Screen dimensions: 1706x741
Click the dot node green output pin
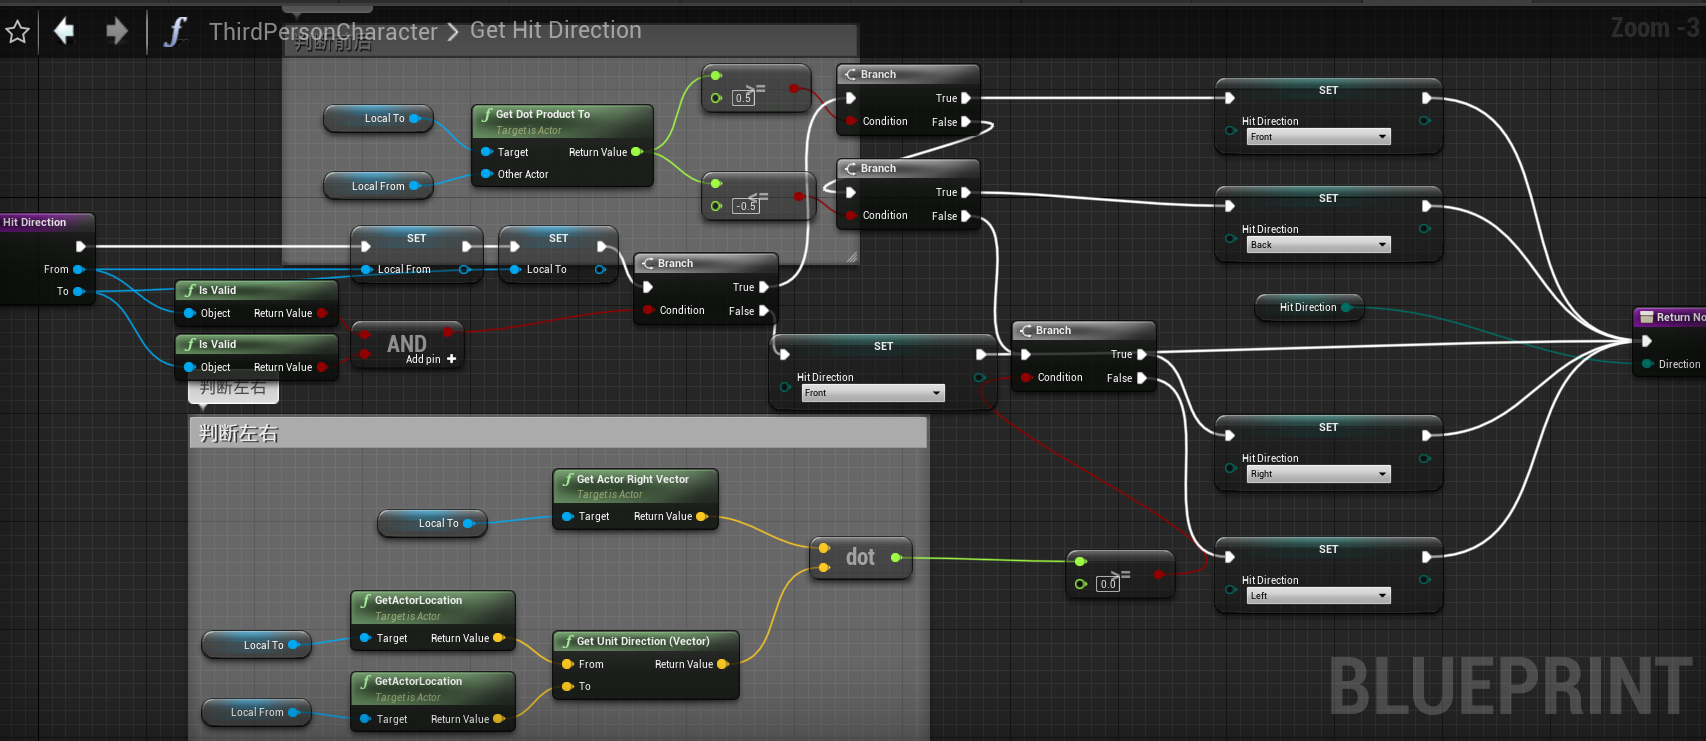click(x=896, y=558)
